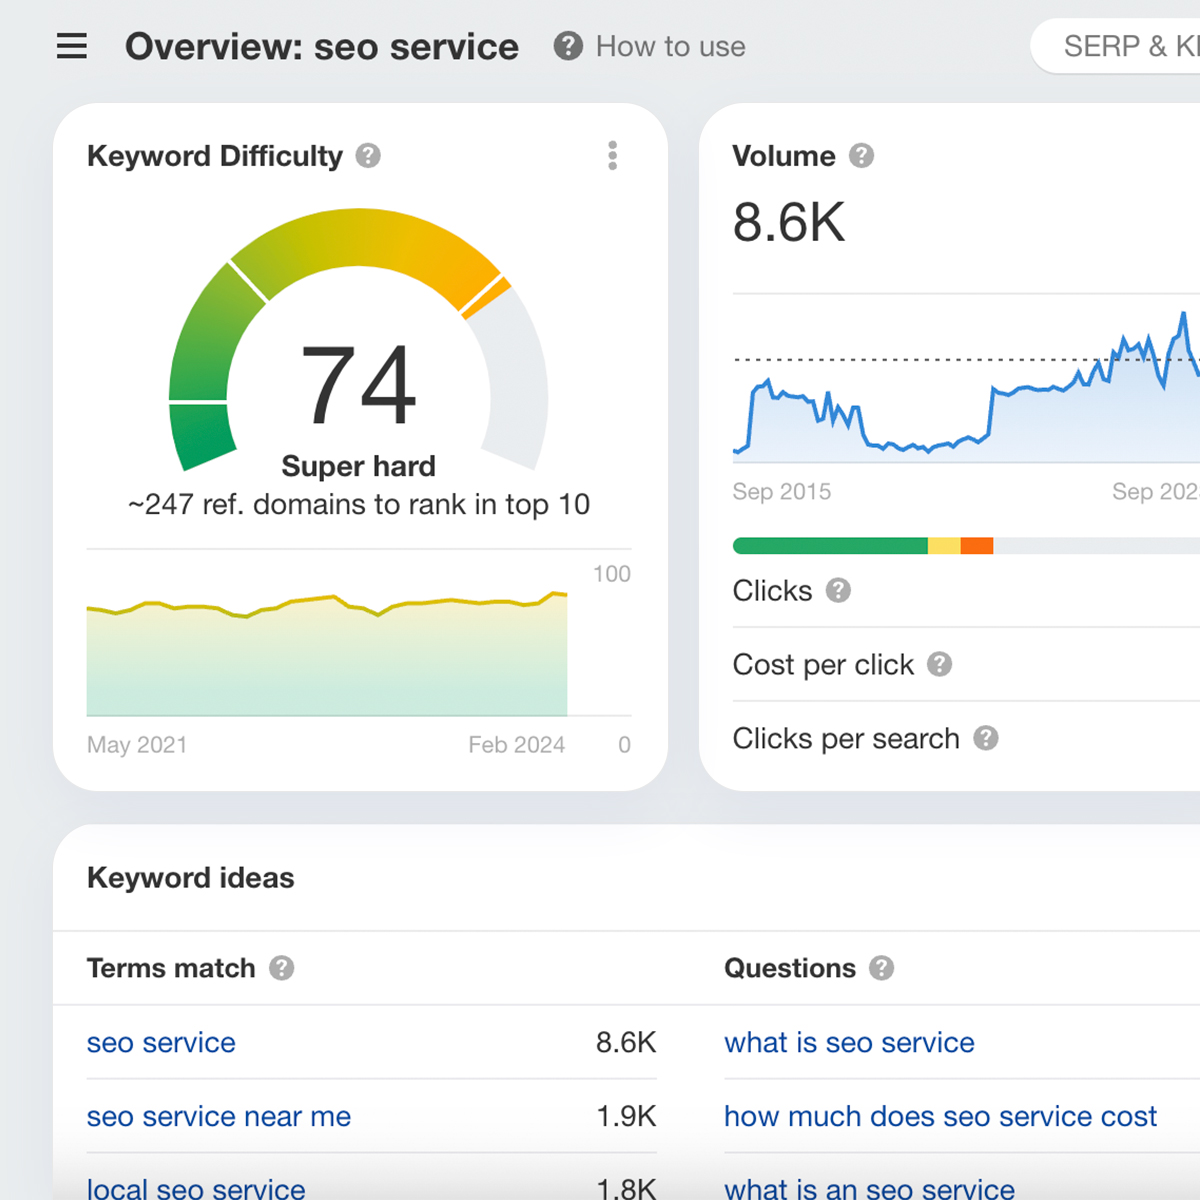Open 'local seo service' keyword link
Image resolution: width=1200 pixels, height=1200 pixels.
[x=196, y=1188]
